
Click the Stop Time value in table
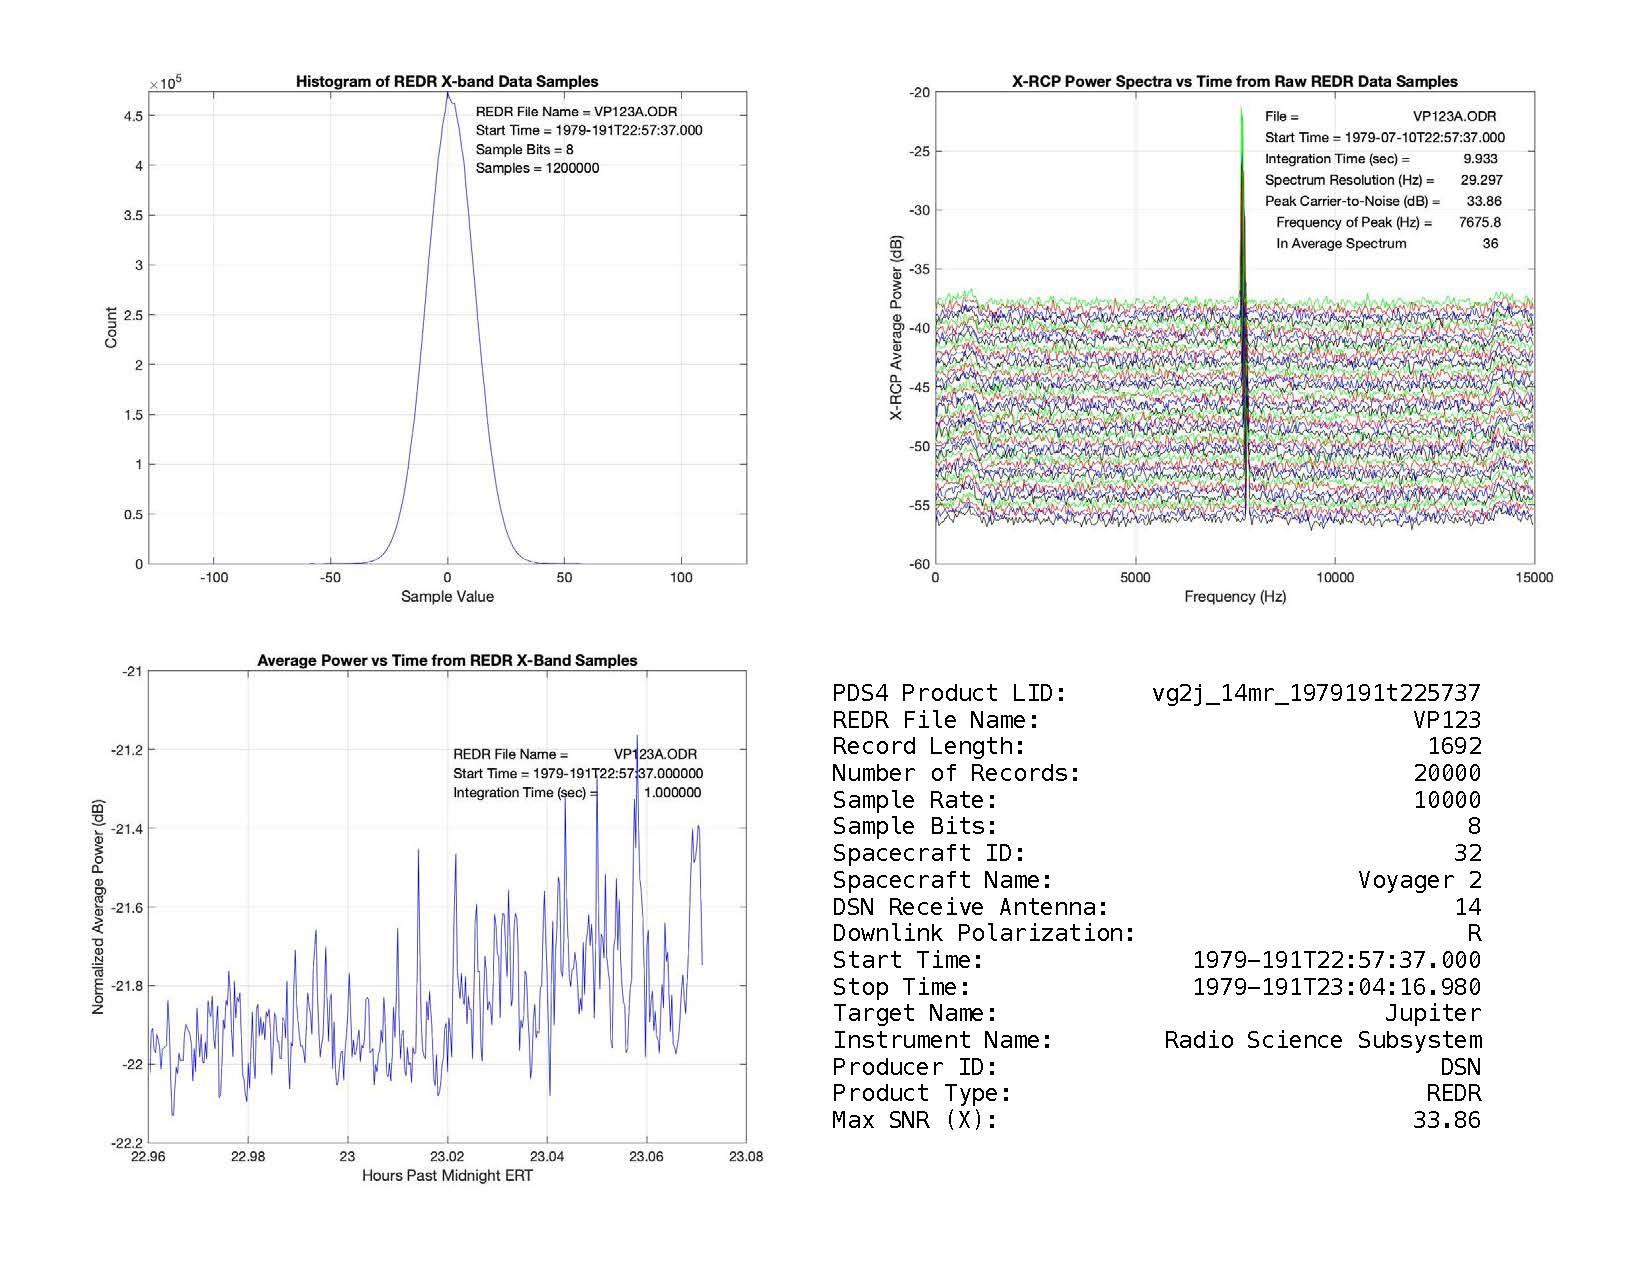coord(1336,987)
